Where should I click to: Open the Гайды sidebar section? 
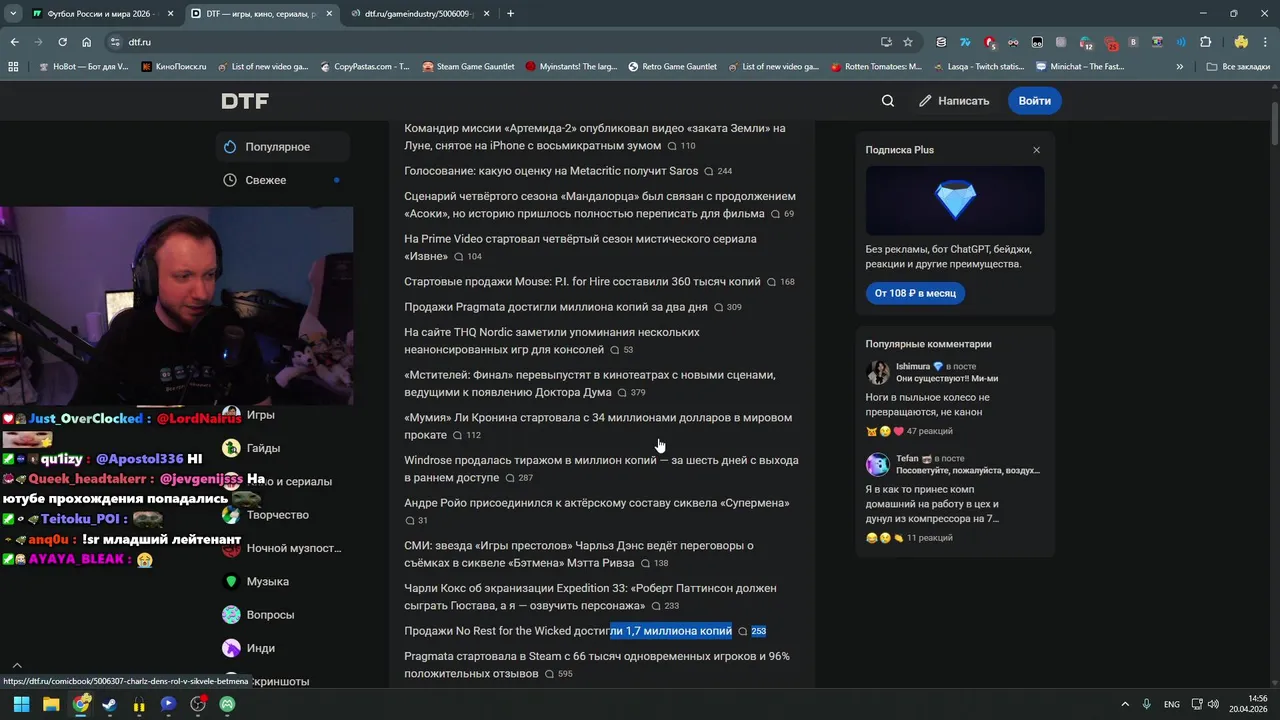tap(263, 448)
